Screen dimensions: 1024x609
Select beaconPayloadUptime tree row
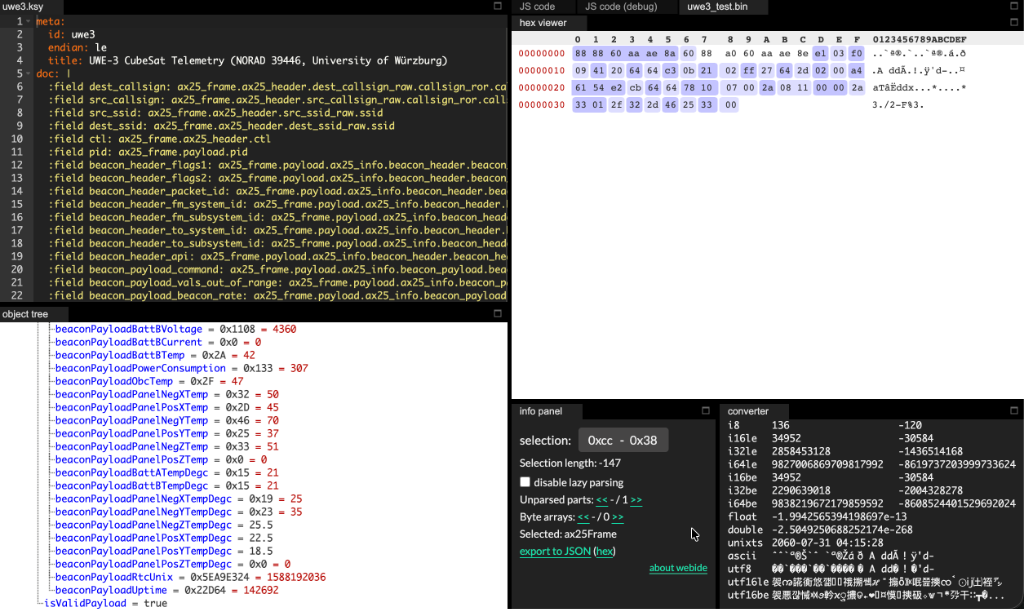pos(167,590)
